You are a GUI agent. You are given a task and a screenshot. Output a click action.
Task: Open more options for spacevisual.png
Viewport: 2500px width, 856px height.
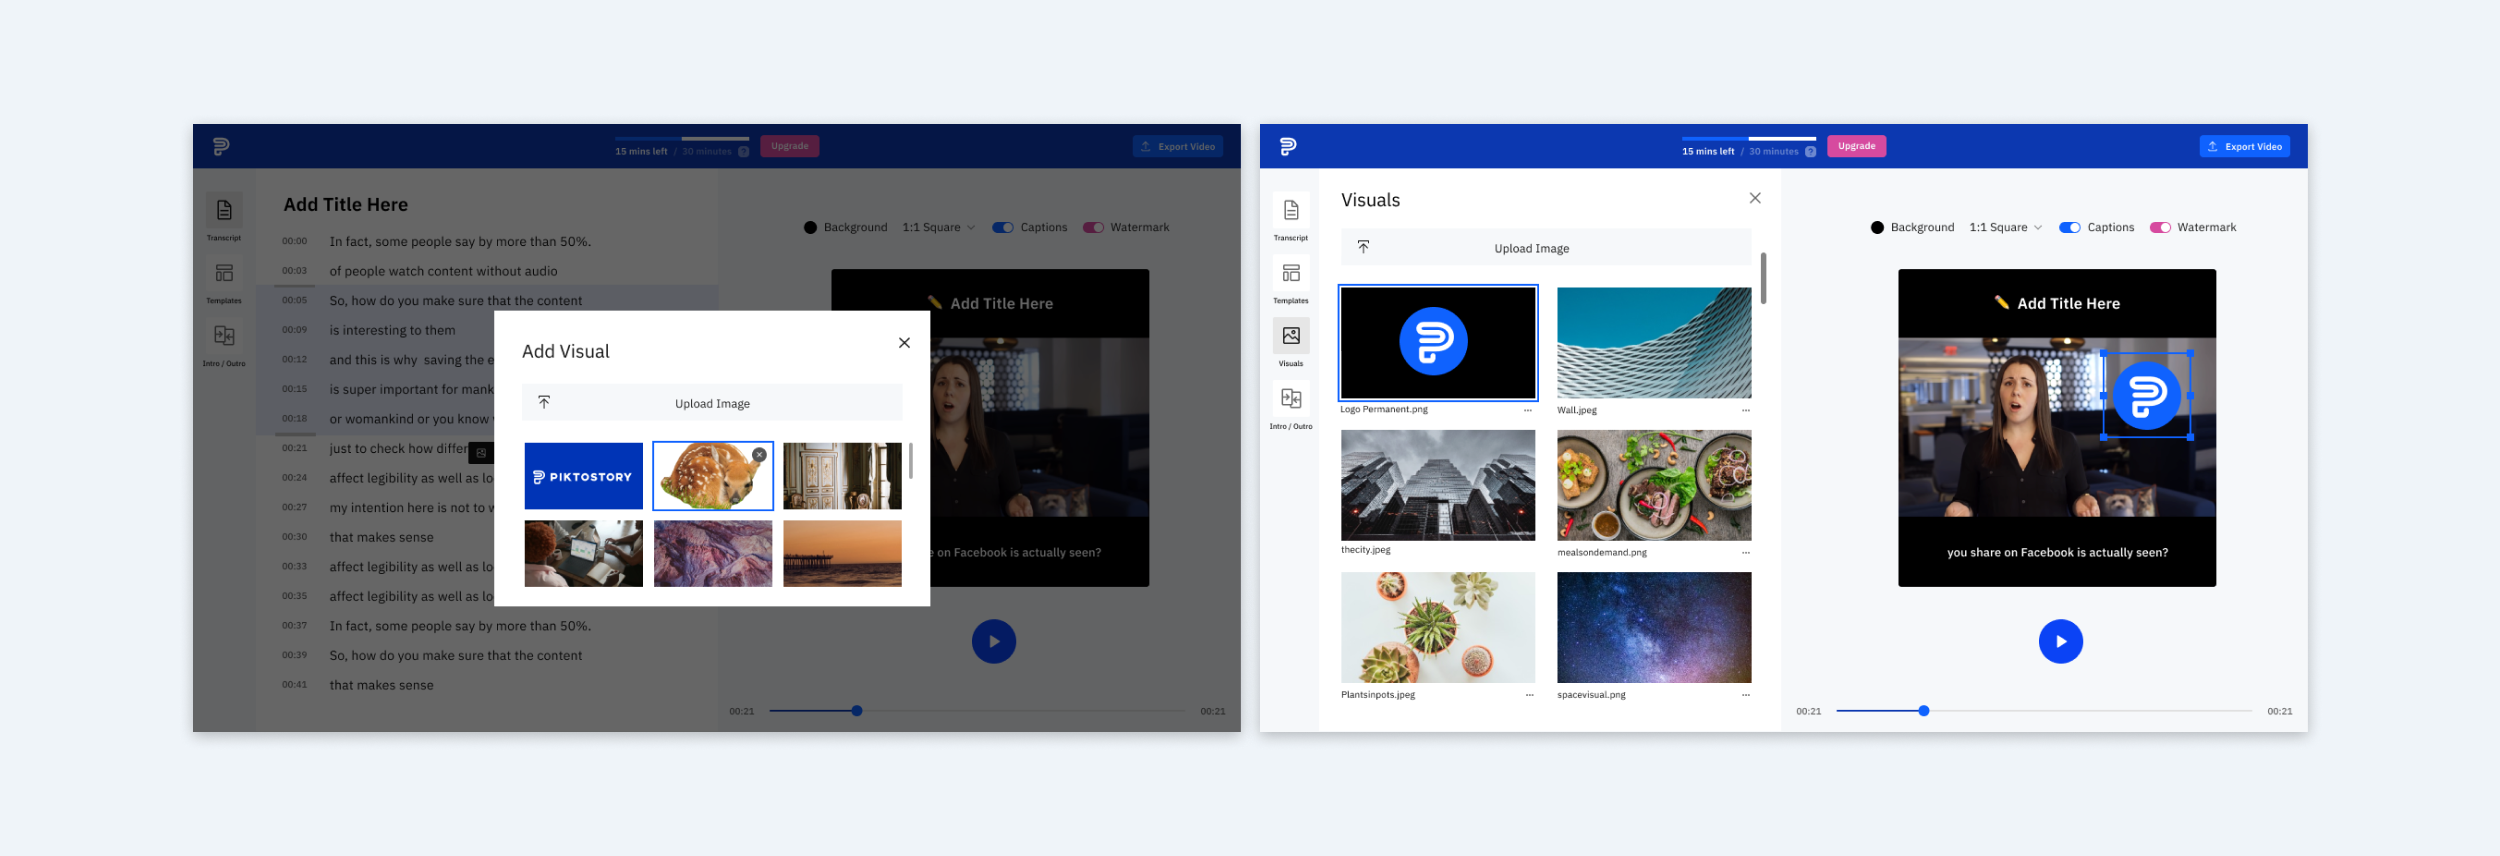1746,695
